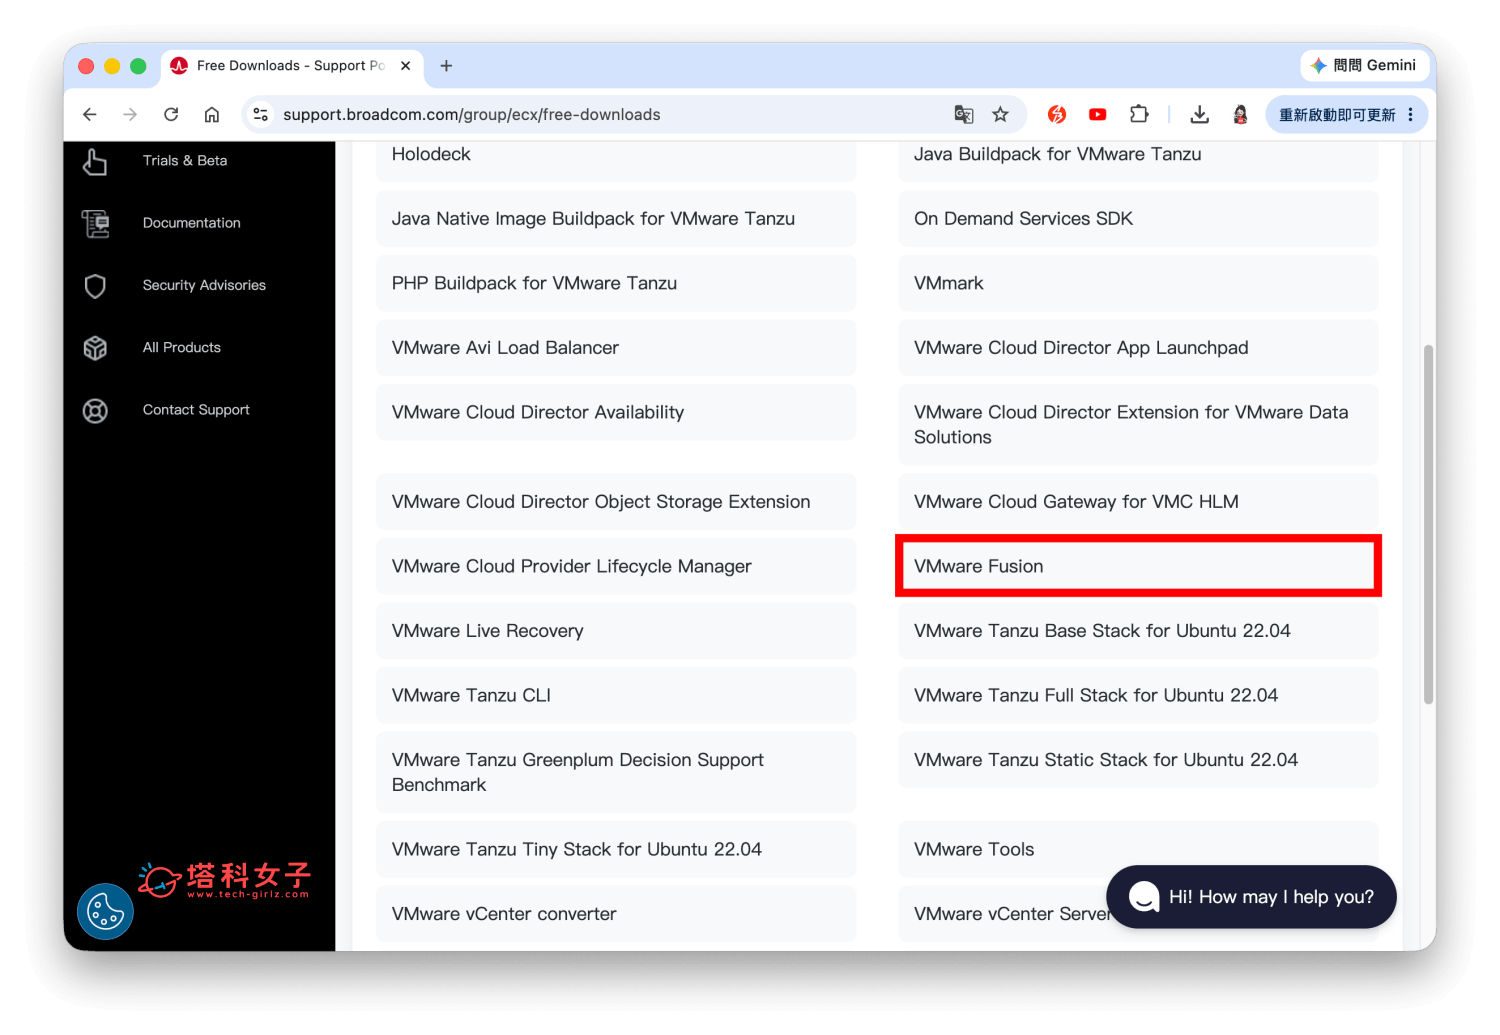Open On Demand Services SDK
Image resolution: width=1500 pixels, height=1035 pixels.
pos(1138,219)
